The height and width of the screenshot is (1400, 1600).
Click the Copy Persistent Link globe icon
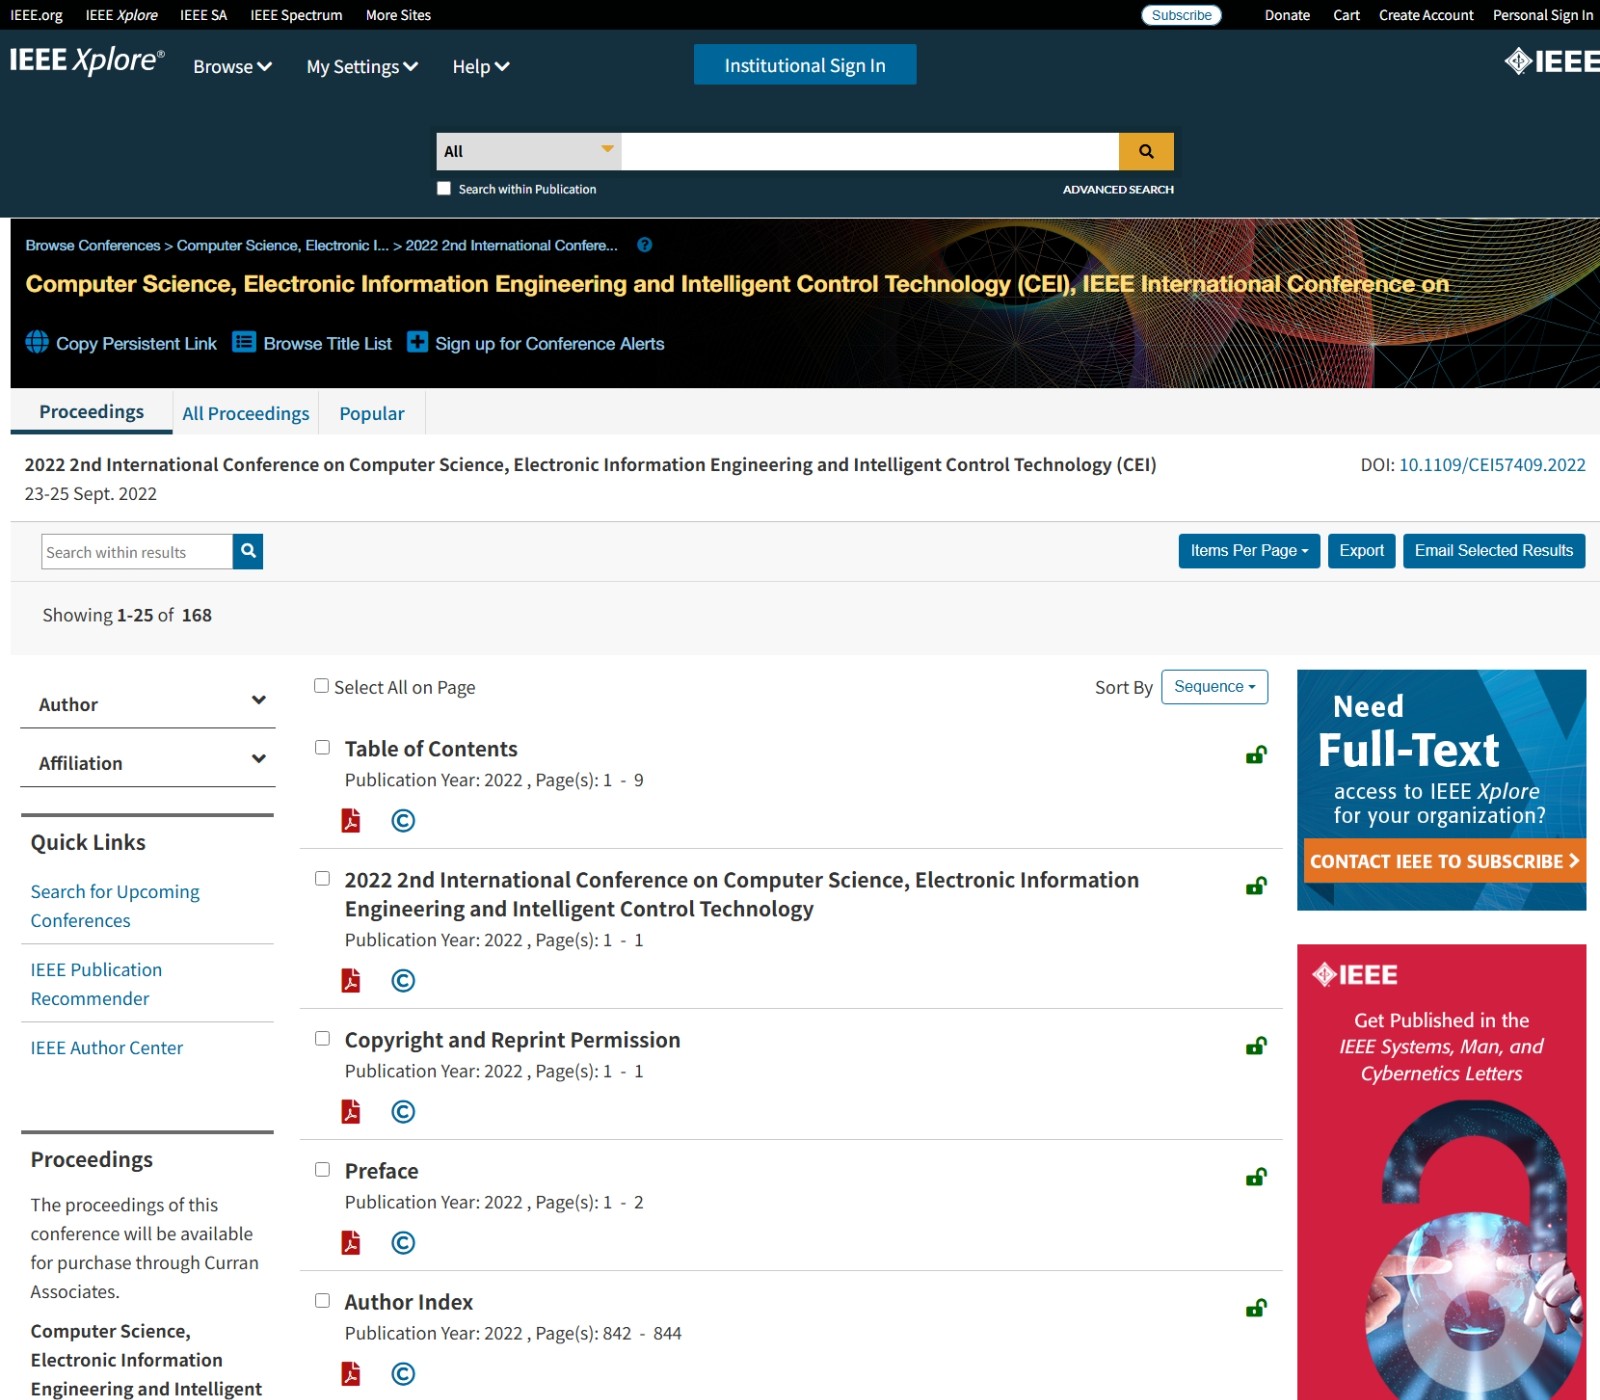coord(37,343)
